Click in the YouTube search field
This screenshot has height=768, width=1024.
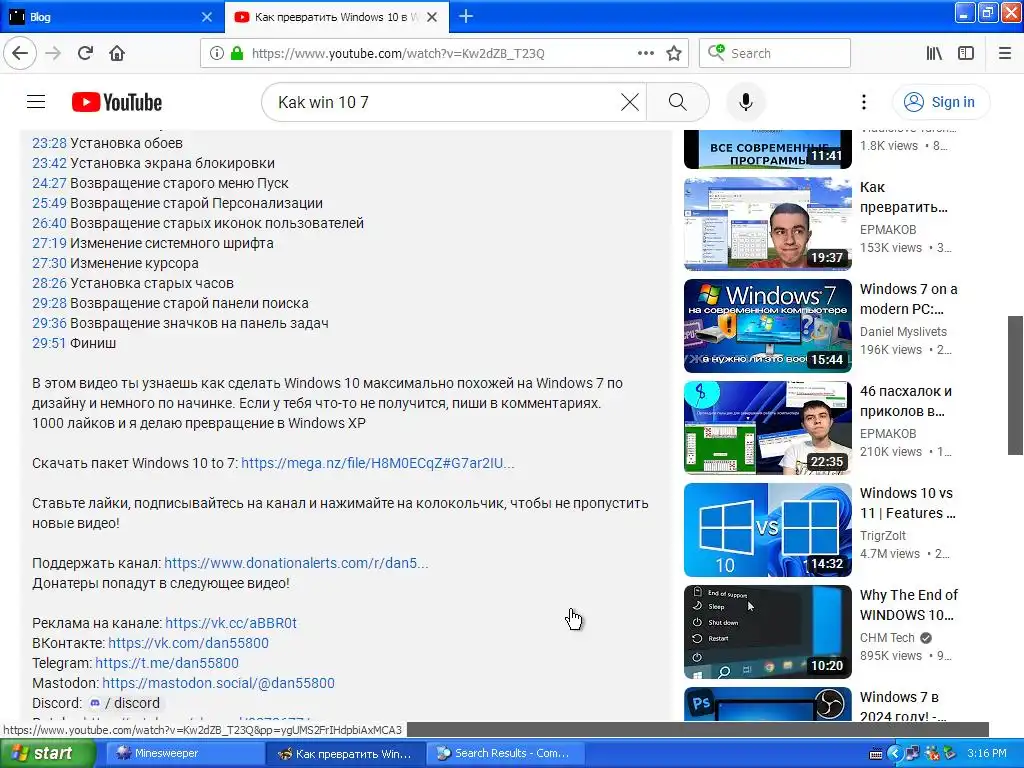pos(444,102)
